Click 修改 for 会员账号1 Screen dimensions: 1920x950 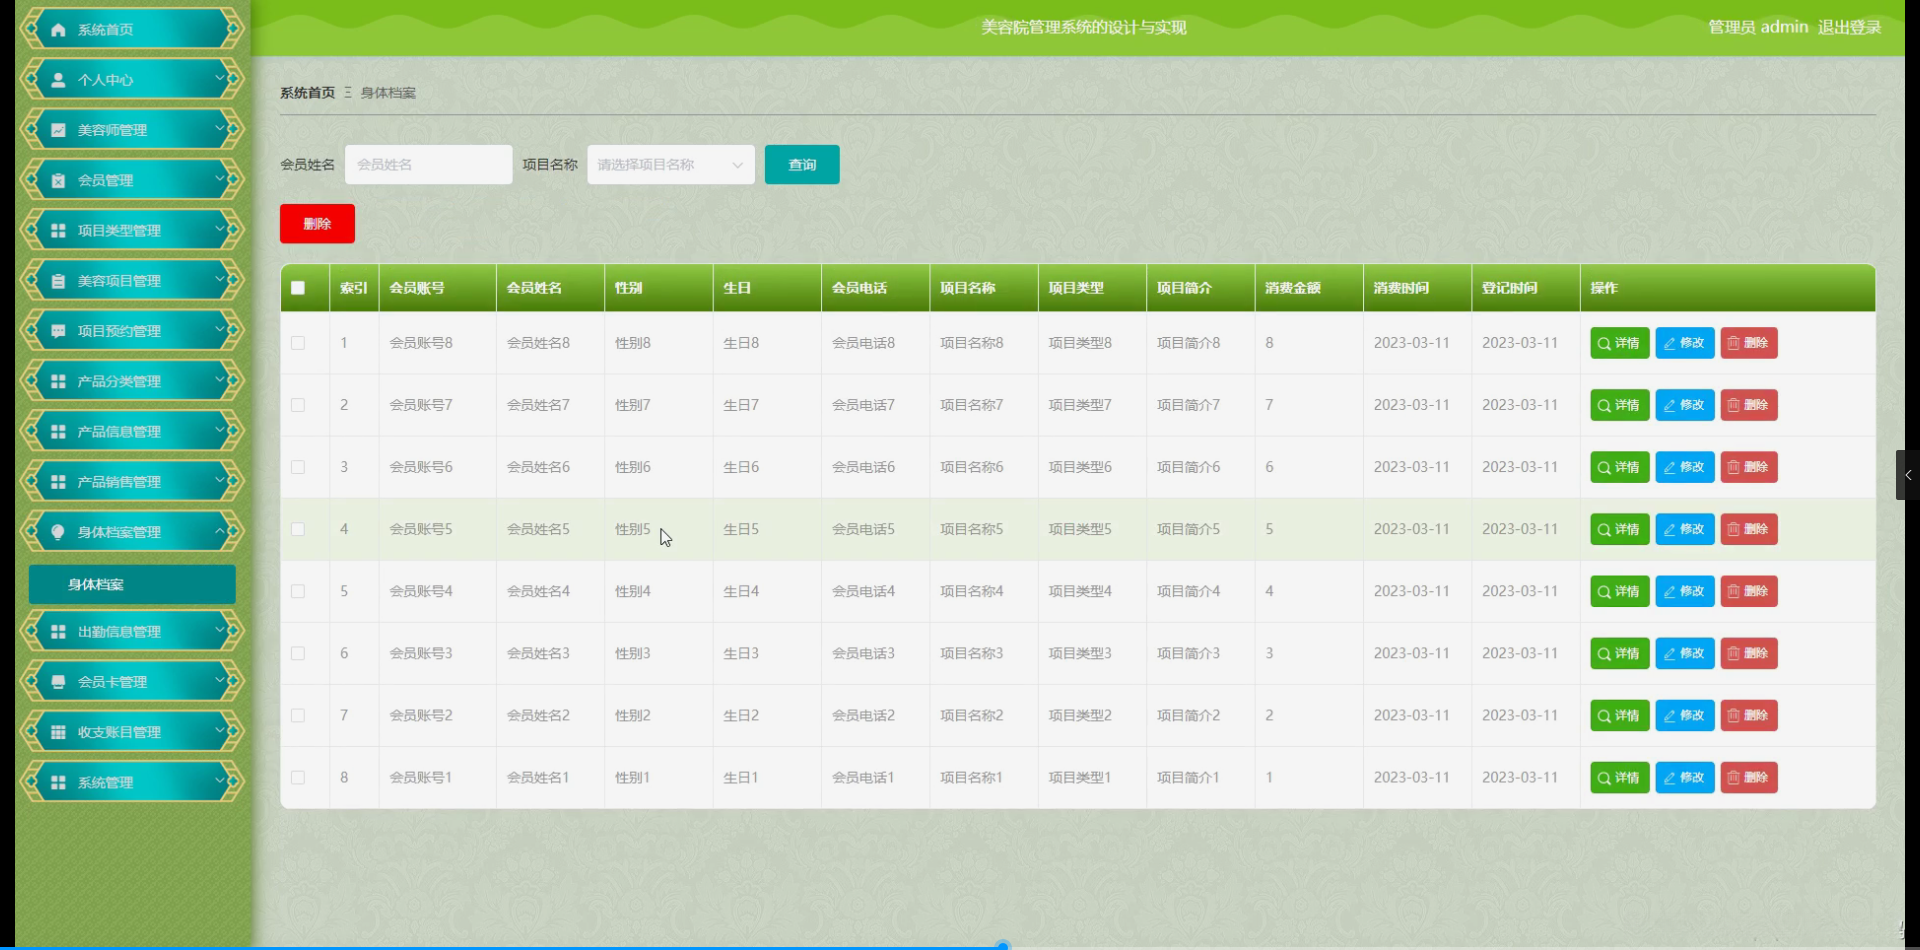(x=1685, y=777)
